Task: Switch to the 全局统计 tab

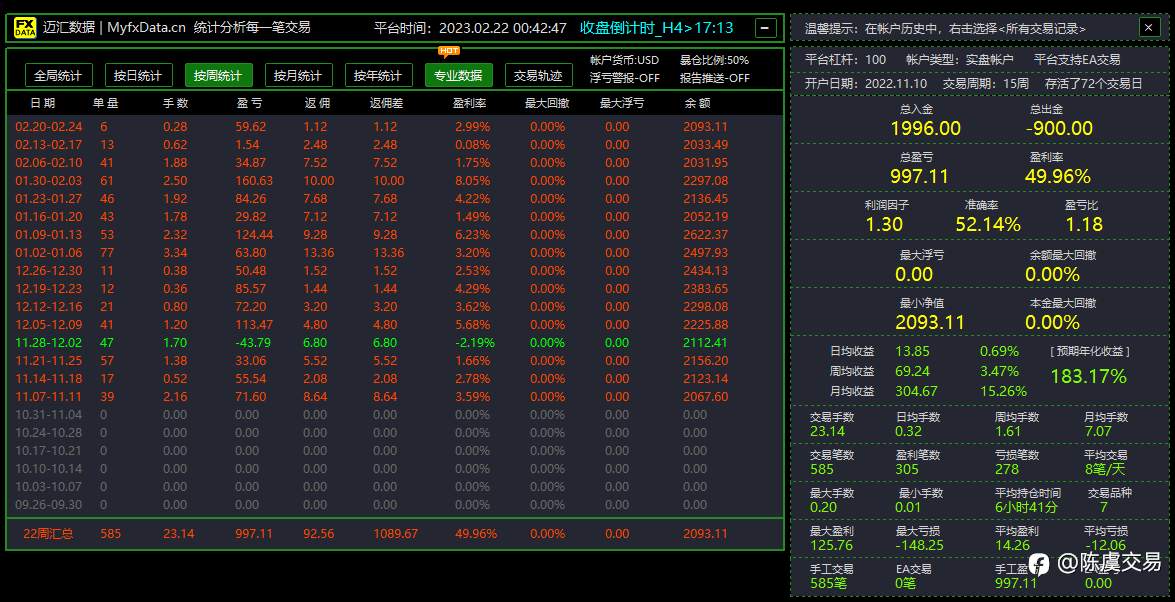Action: [x=58, y=75]
